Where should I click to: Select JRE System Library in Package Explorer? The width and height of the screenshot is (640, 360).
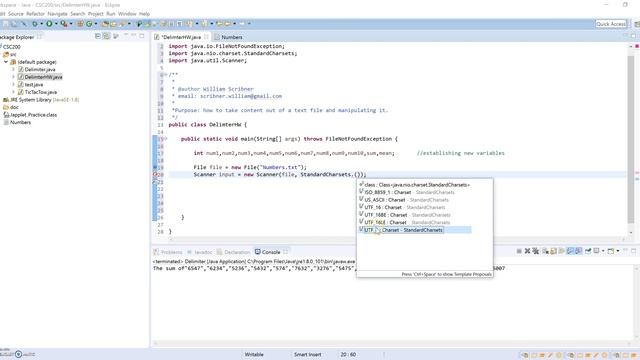tap(41, 100)
